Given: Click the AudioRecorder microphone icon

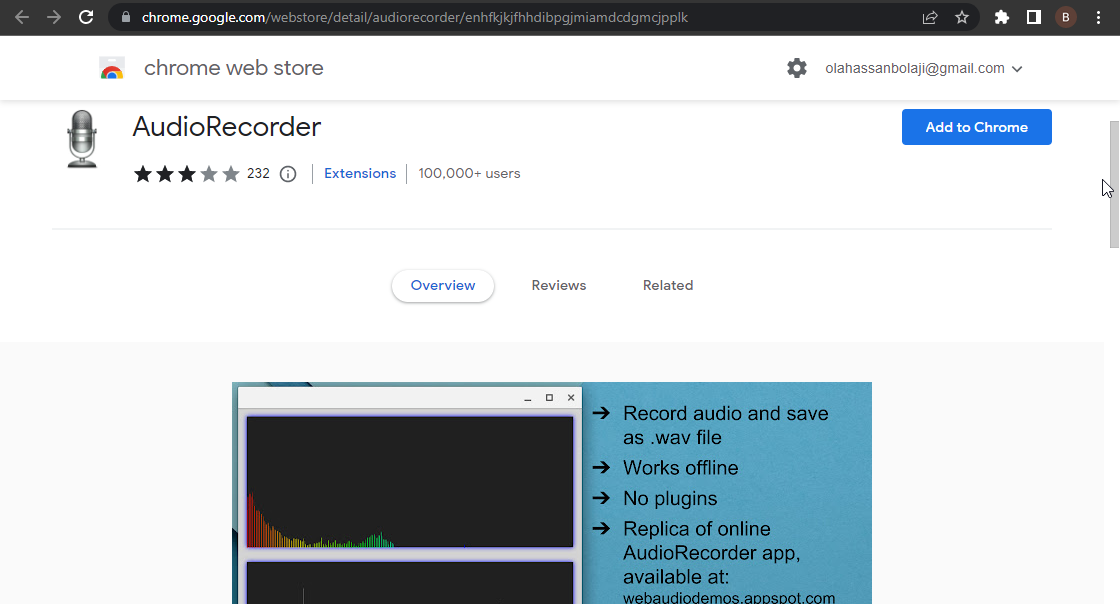Looking at the screenshot, I should tap(82, 139).
